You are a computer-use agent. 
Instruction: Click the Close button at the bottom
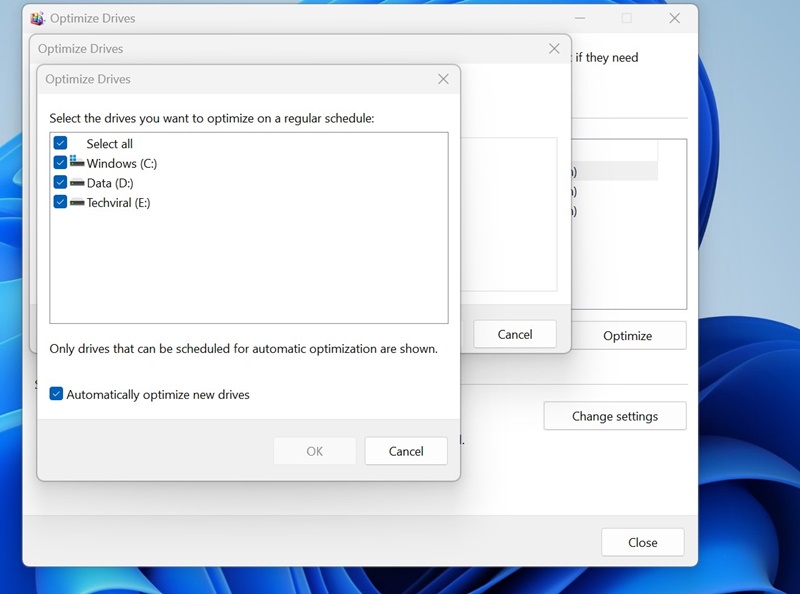(642, 542)
